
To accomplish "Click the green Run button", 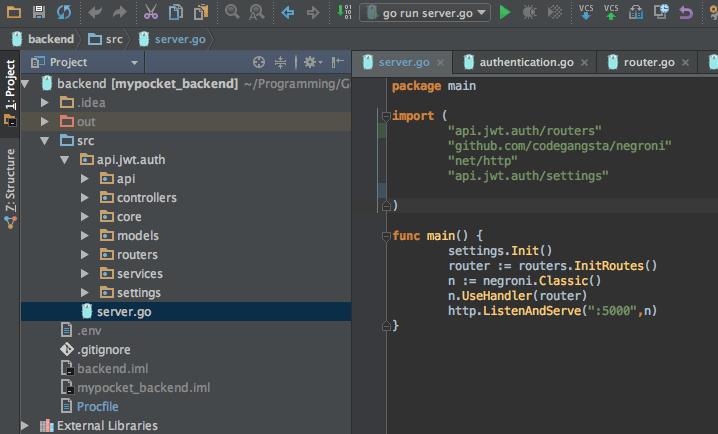I will [x=505, y=13].
